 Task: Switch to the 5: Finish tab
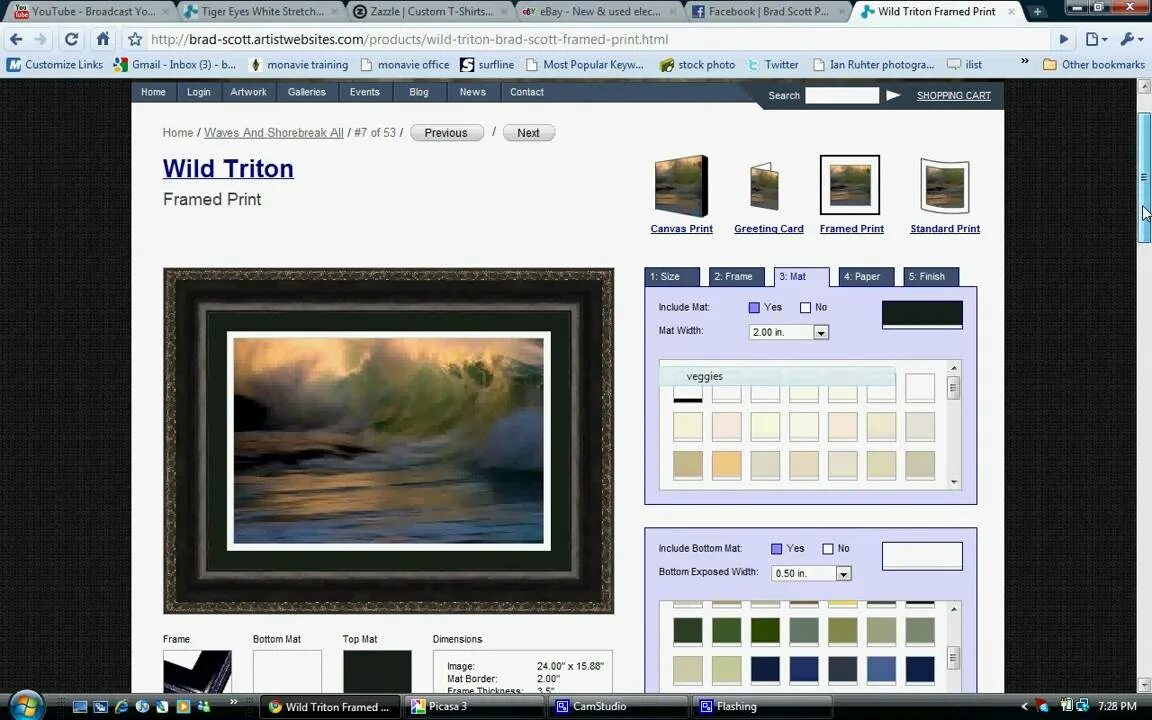tap(931, 276)
